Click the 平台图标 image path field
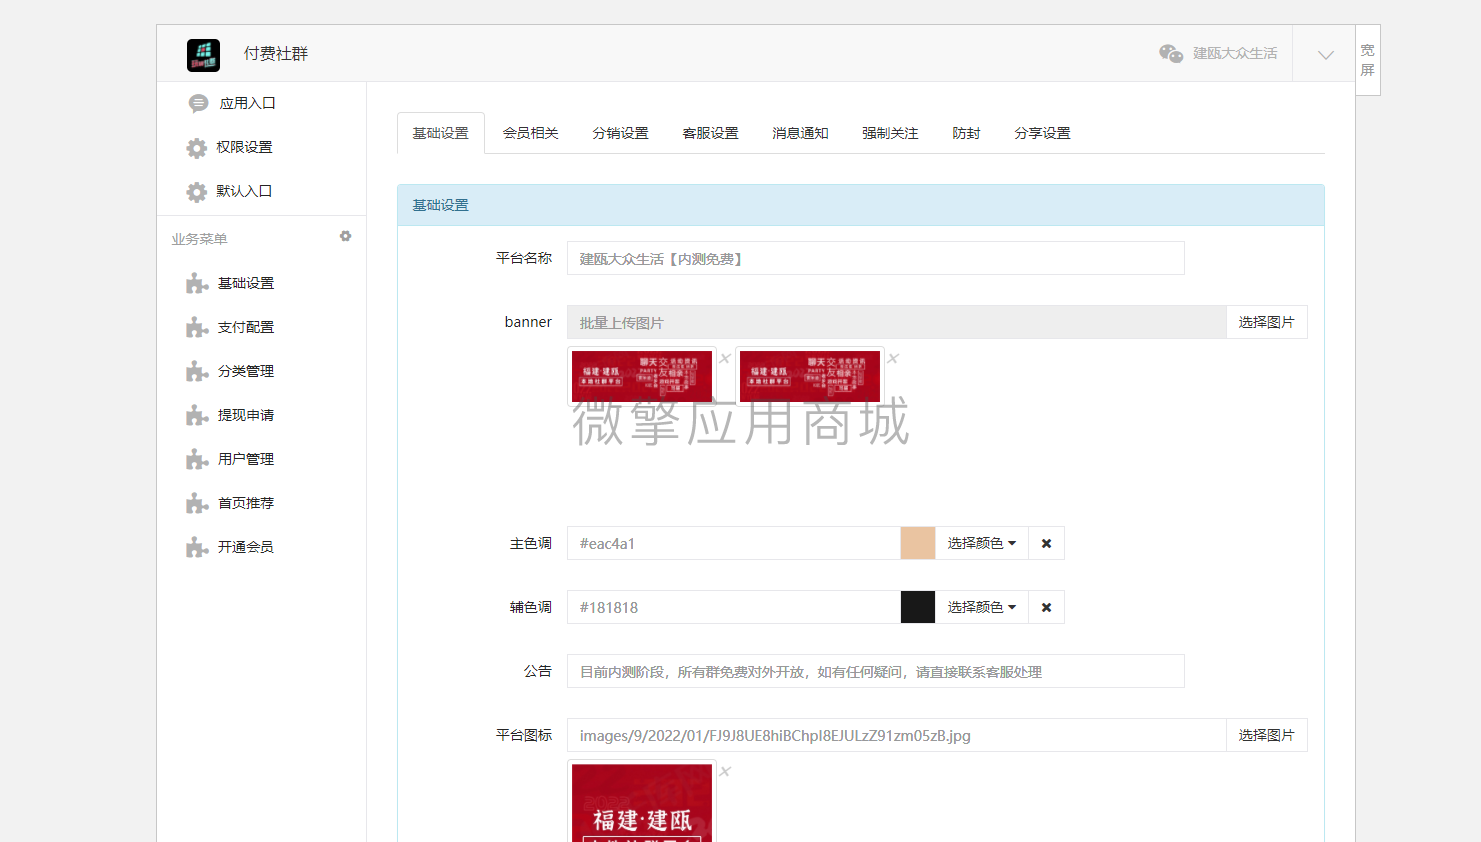This screenshot has height=842, width=1481. (897, 735)
